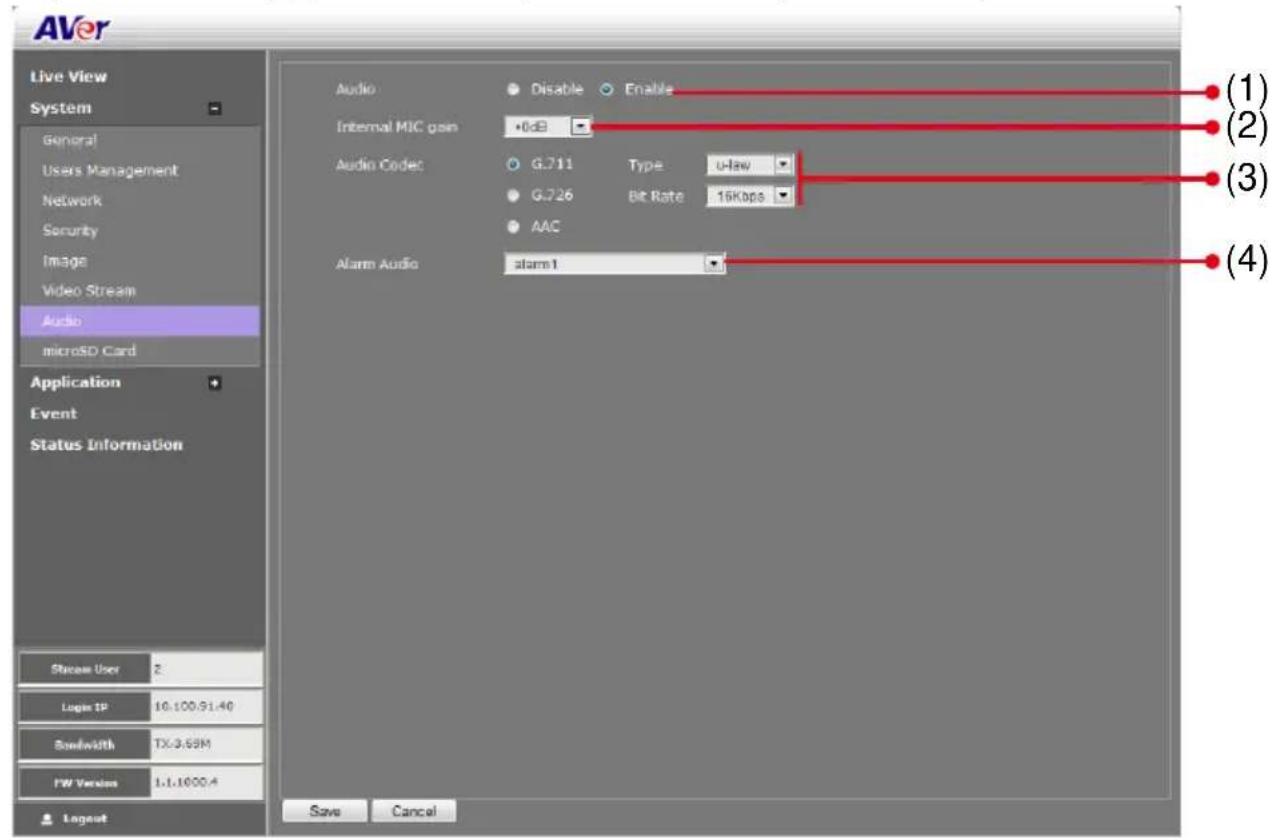Open the Network settings page
This screenshot has height=840, width=1282.
[72, 201]
